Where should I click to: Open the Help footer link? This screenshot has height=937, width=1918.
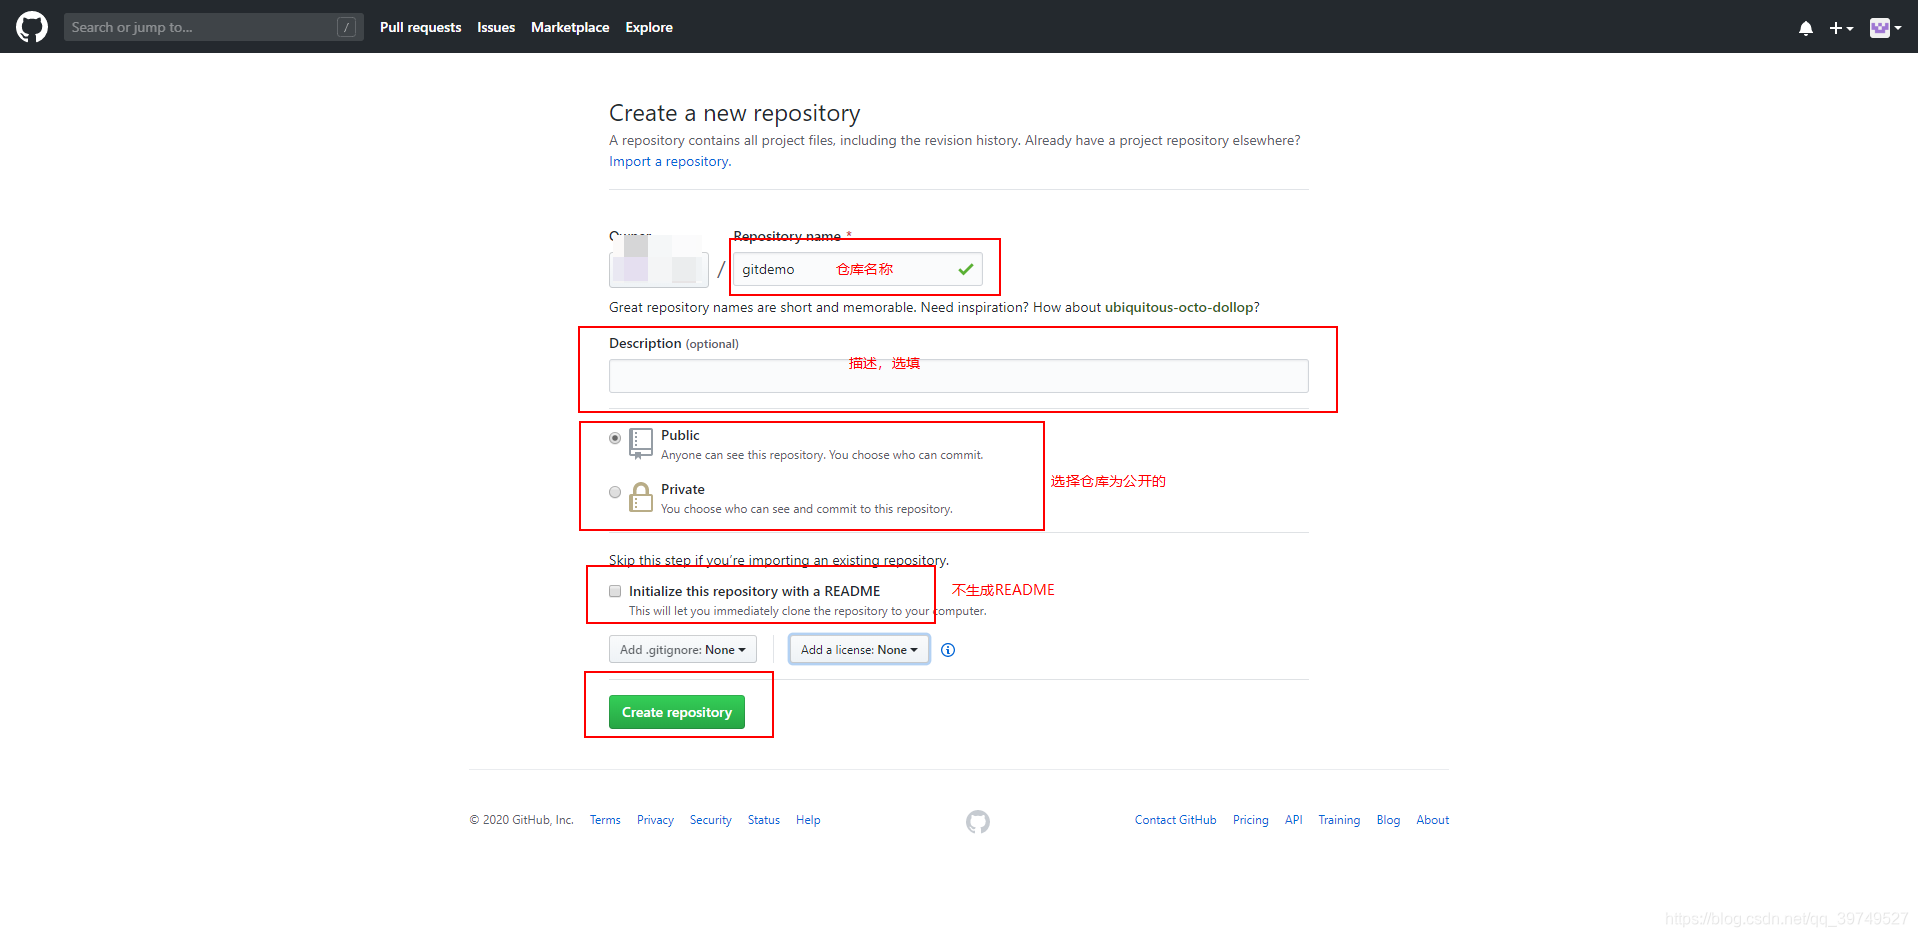(x=808, y=820)
